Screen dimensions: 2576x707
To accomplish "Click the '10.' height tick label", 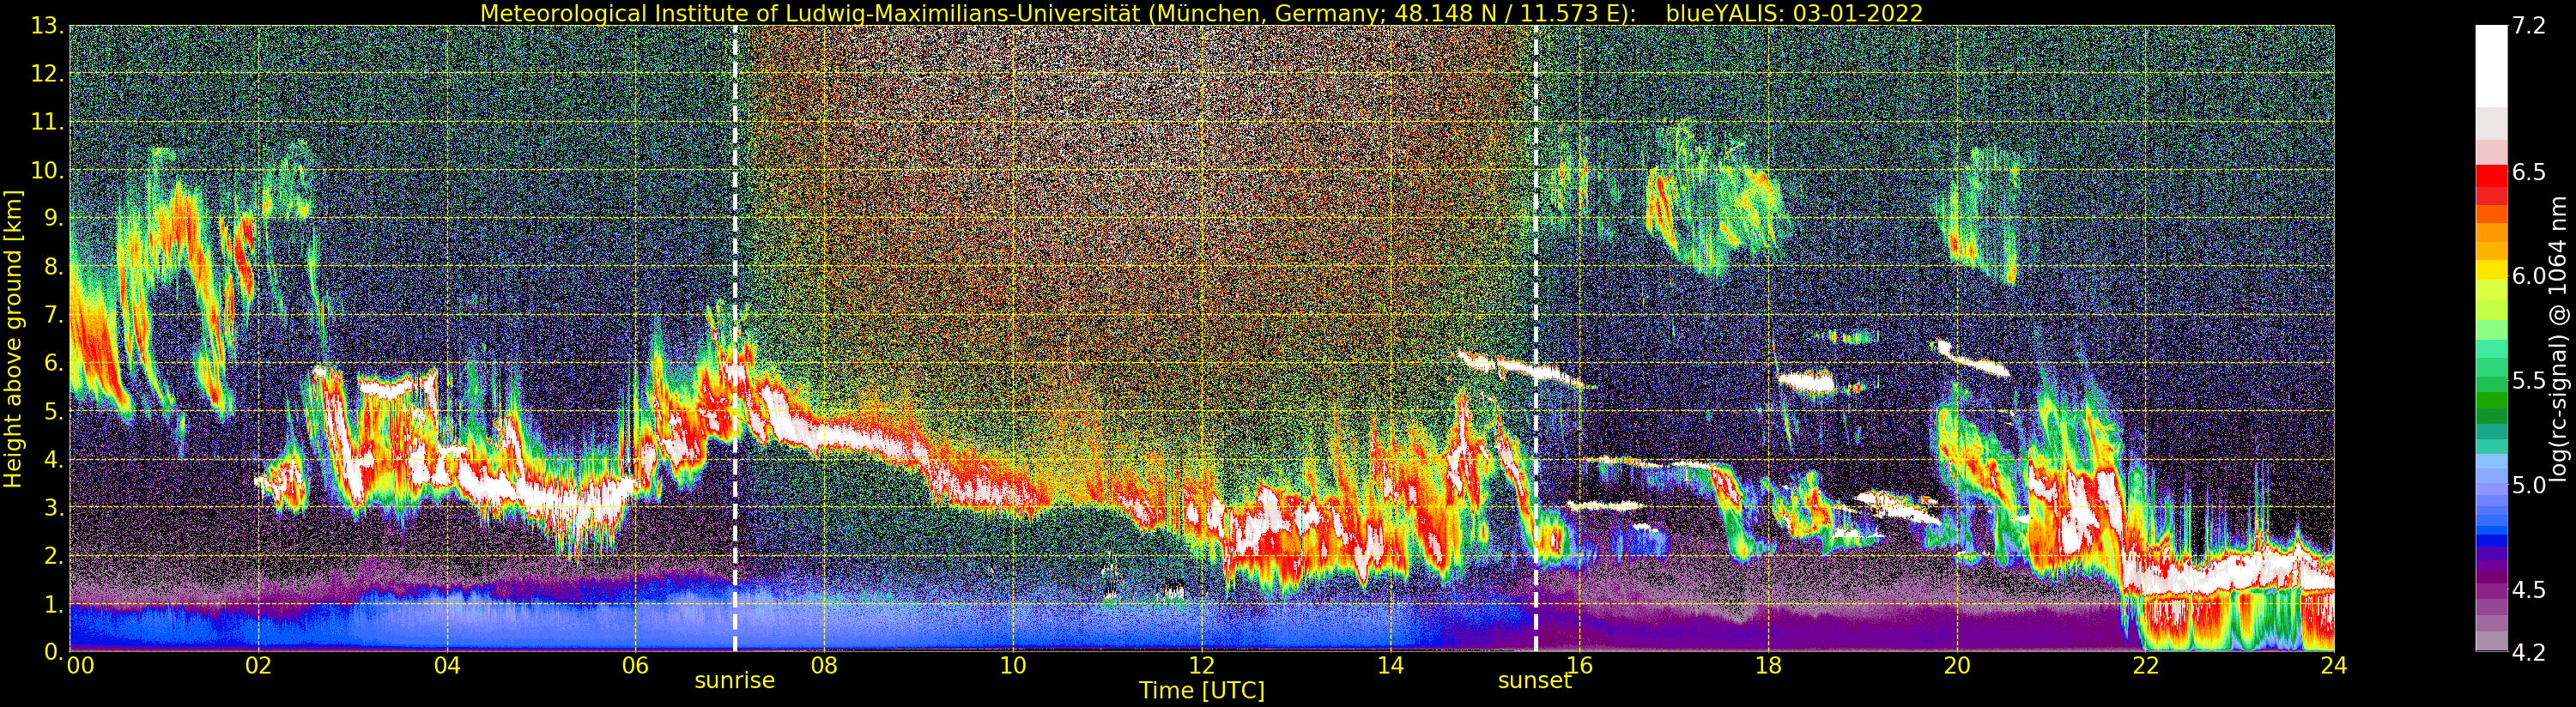I will pyautogui.click(x=48, y=170).
